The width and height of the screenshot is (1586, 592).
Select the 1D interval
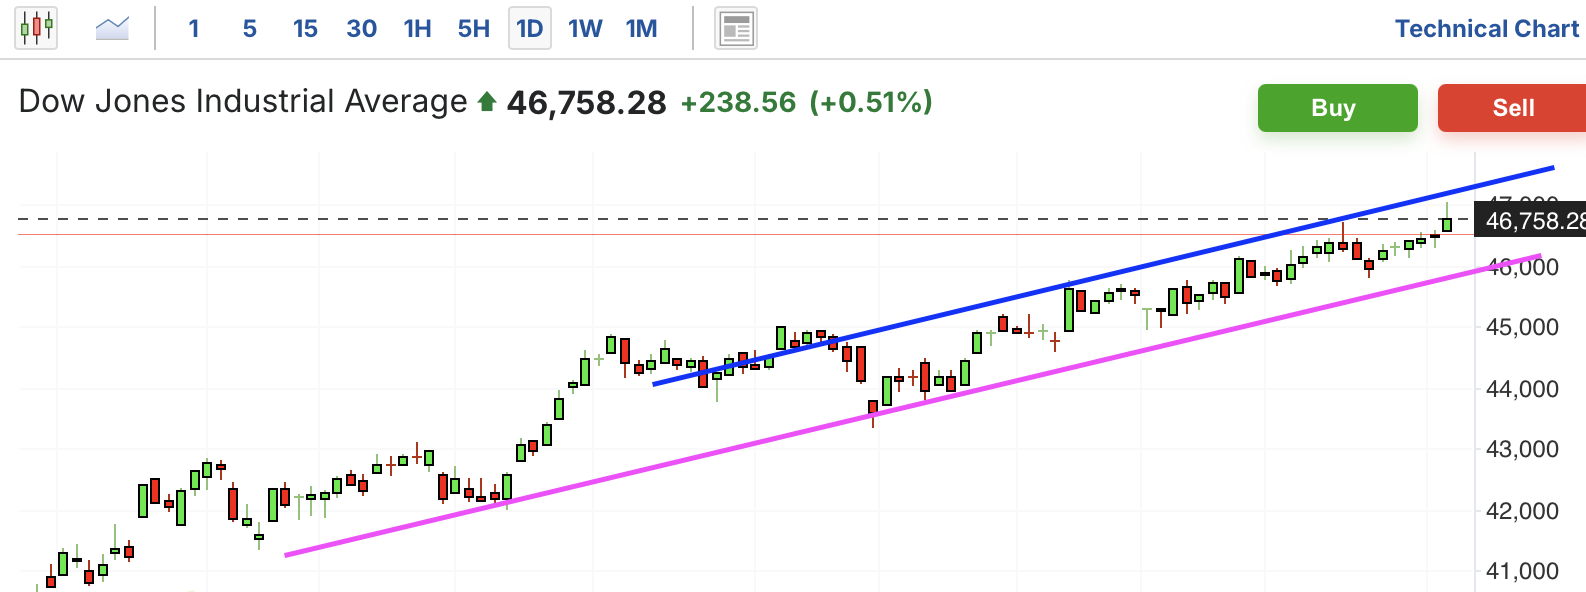click(x=529, y=29)
